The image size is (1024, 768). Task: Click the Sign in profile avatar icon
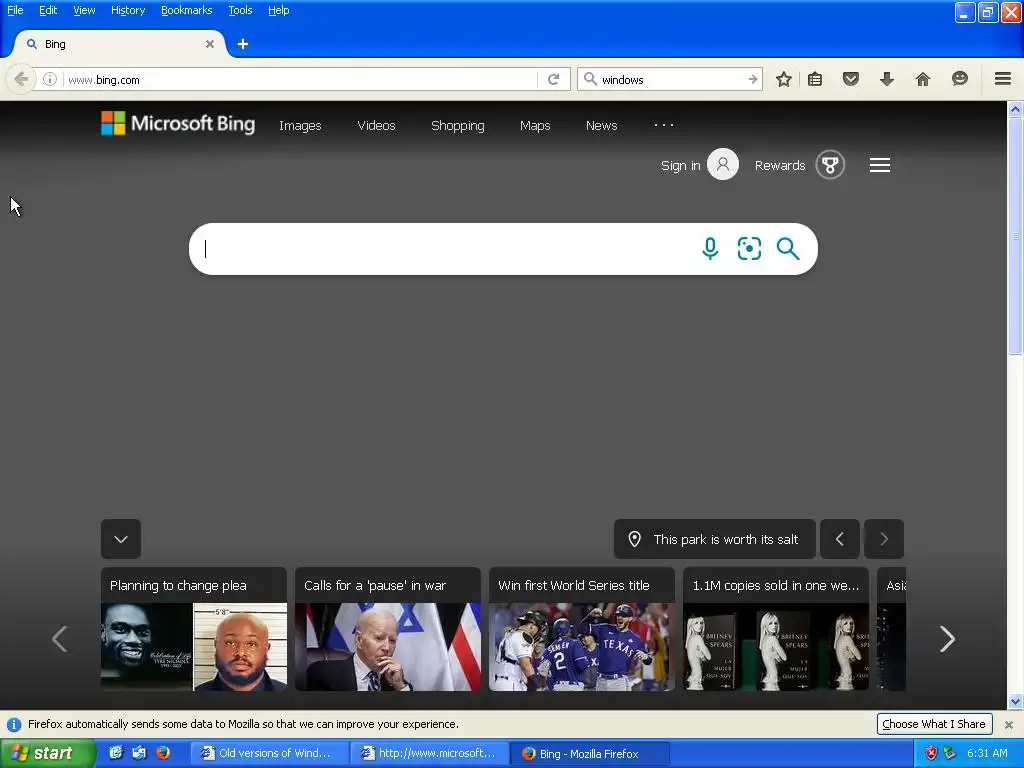tap(723, 165)
